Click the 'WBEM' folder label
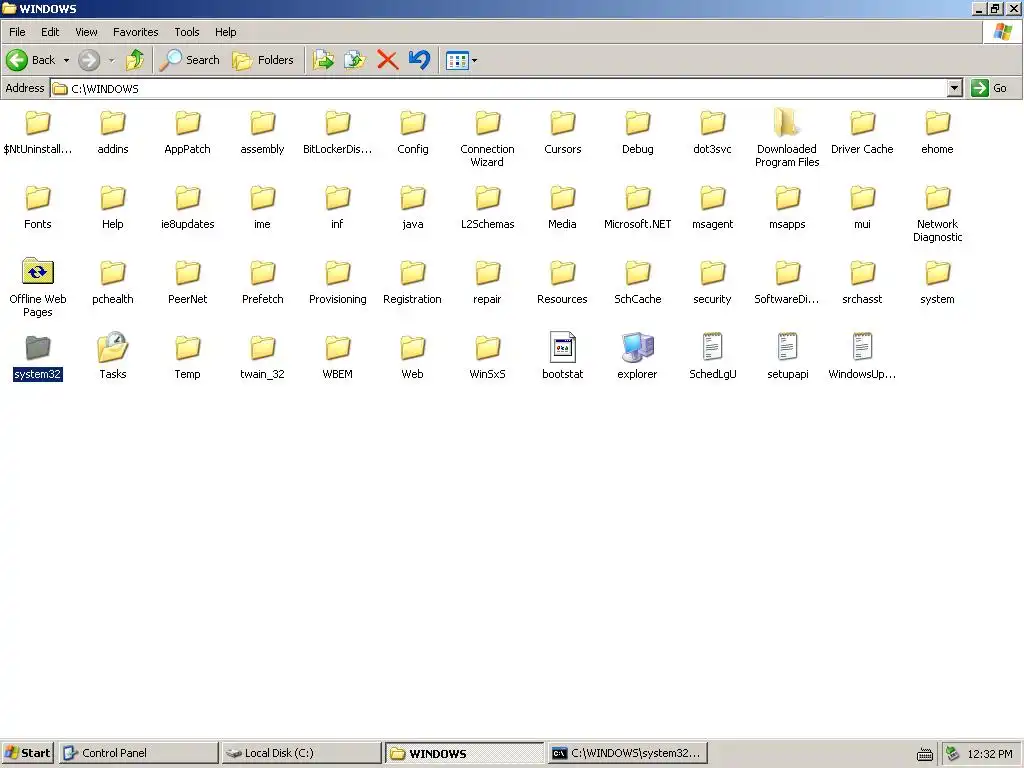 click(338, 374)
